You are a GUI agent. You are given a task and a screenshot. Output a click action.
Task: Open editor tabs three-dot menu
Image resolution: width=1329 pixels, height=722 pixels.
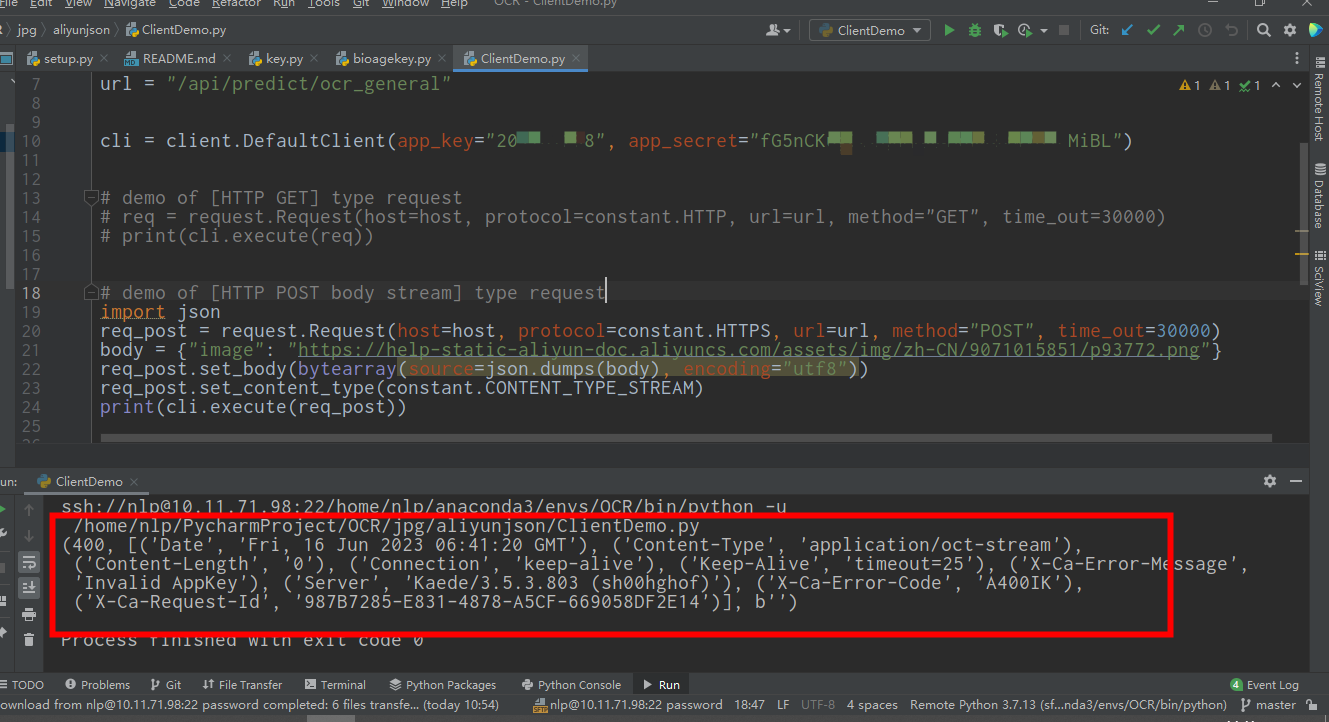point(1298,59)
